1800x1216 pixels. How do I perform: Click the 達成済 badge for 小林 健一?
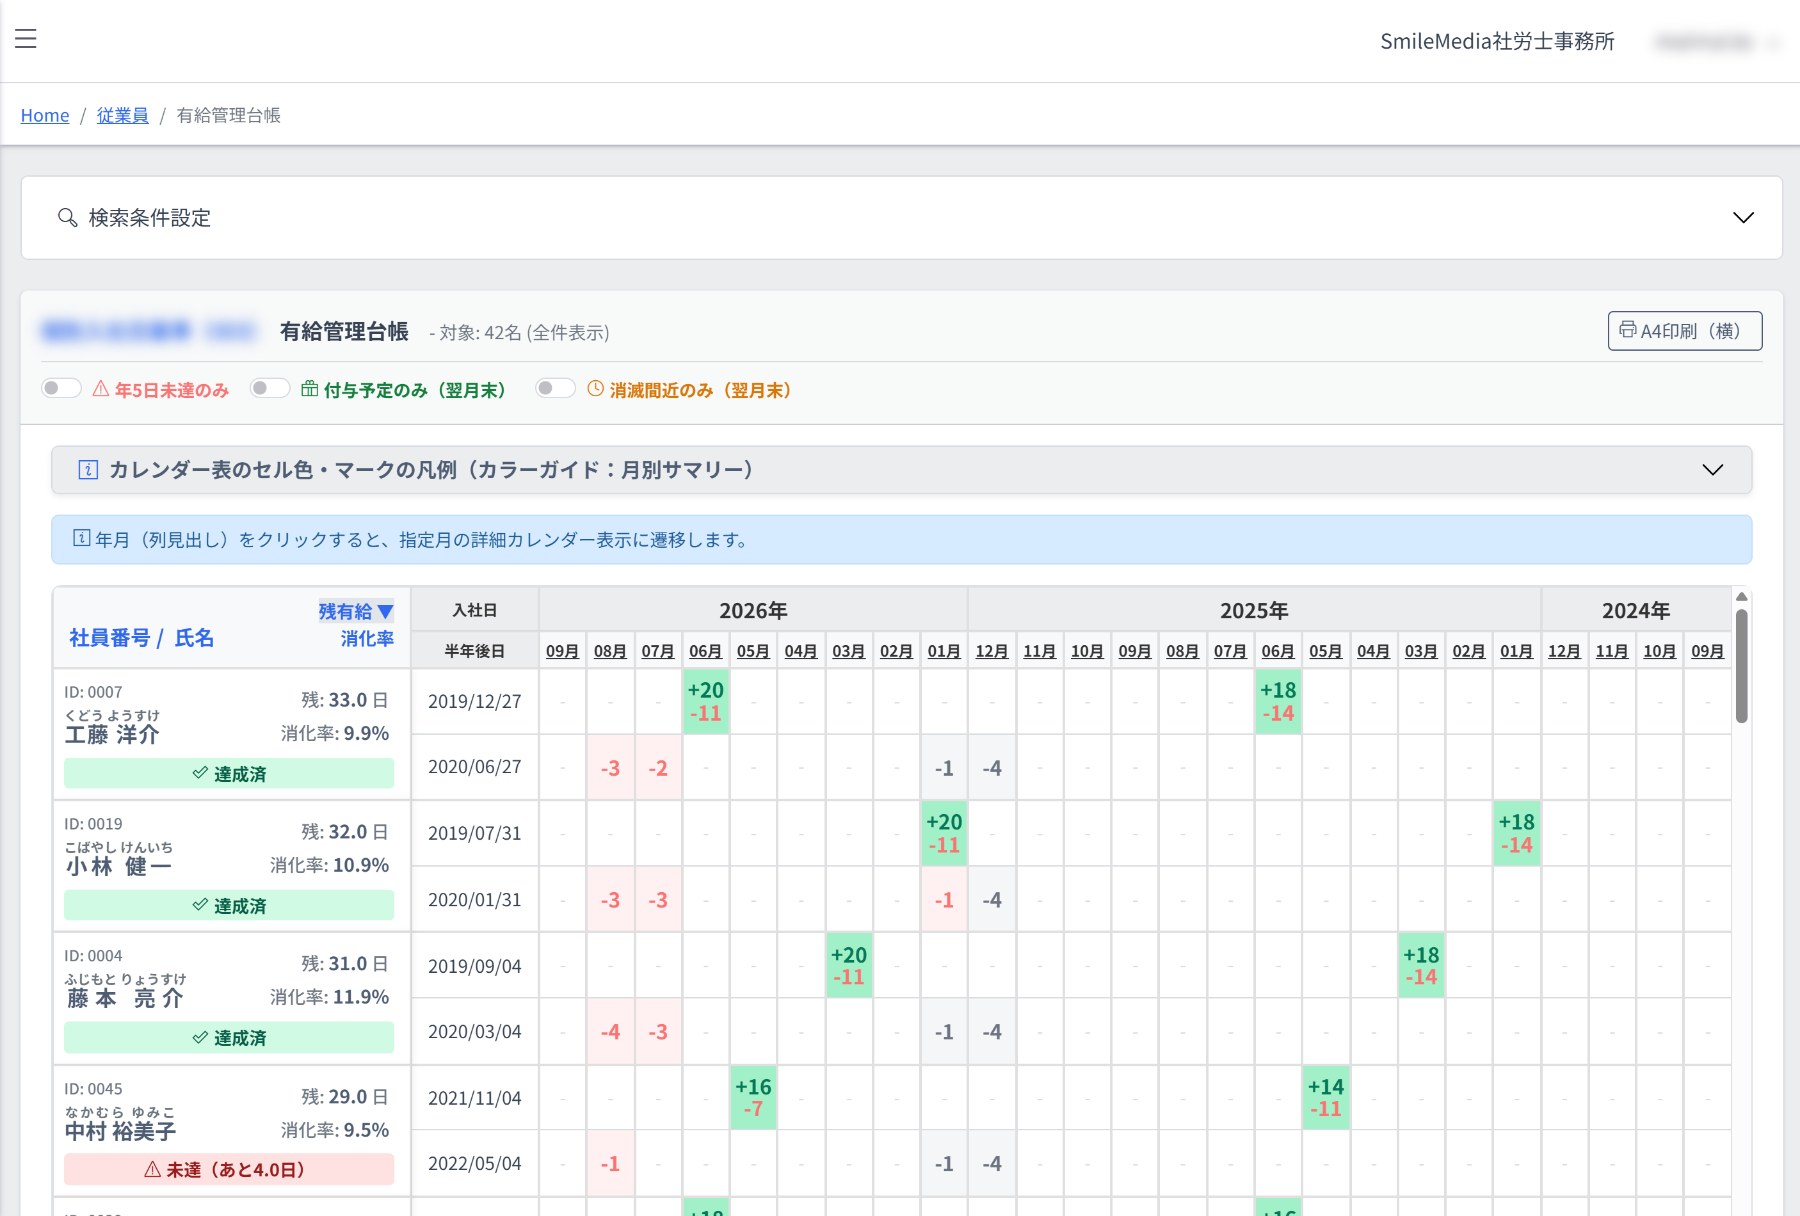pyautogui.click(x=229, y=905)
